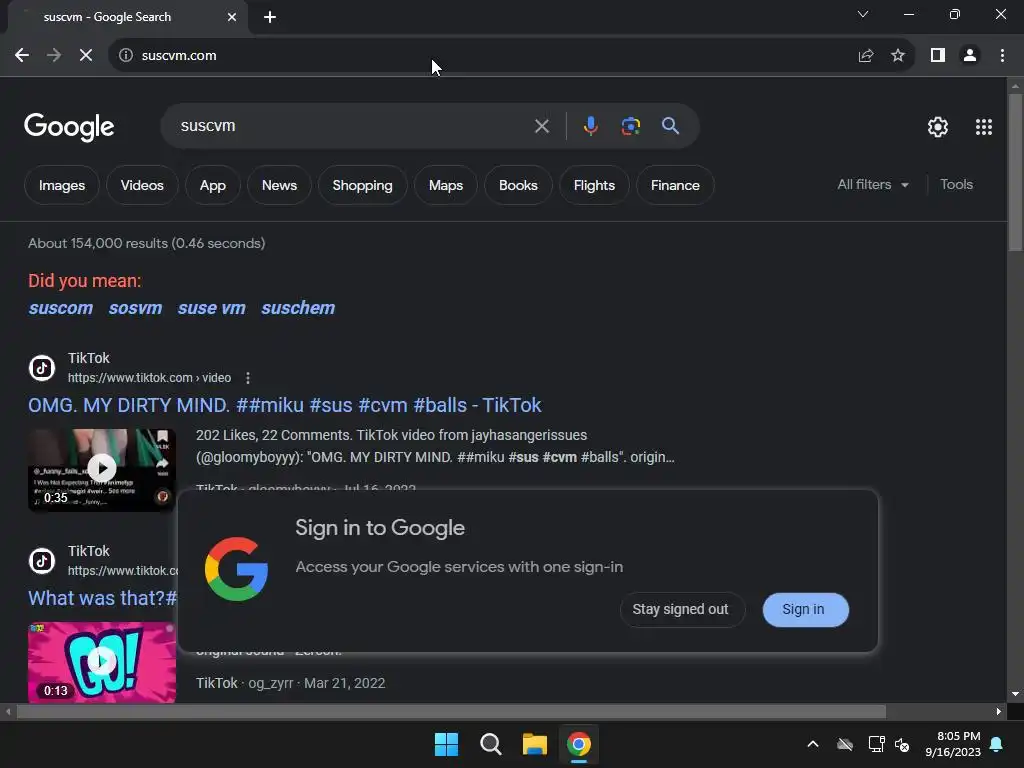Image resolution: width=1024 pixels, height=768 pixels.
Task: Open OMG. MY DIRTY MIND TikTok result
Action: pyautogui.click(x=285, y=406)
